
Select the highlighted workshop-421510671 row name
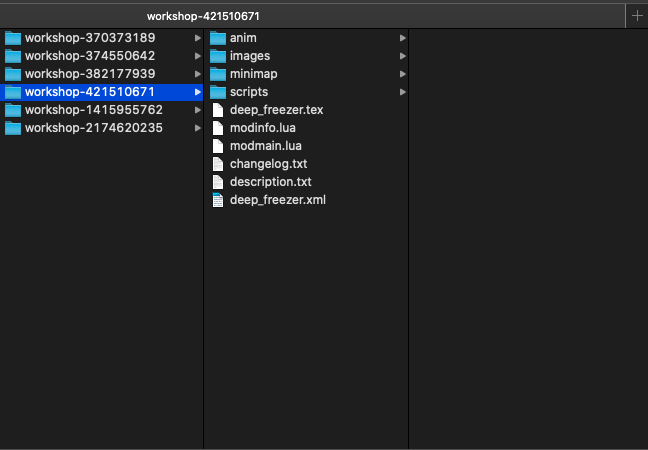90,92
